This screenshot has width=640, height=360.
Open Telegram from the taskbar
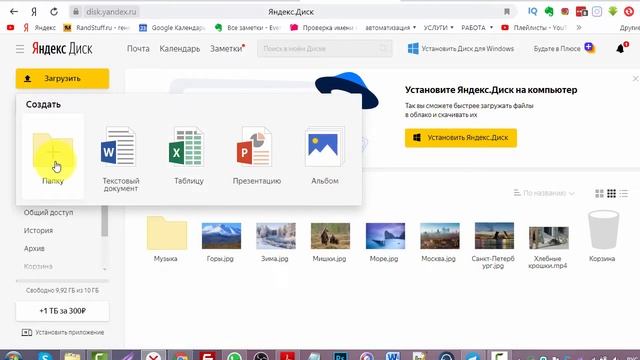(473, 356)
